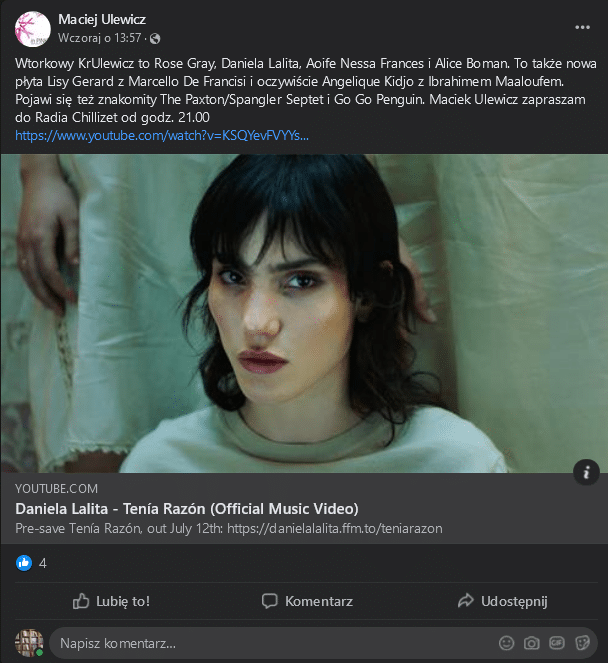The width and height of the screenshot is (608, 663).
Task: Open the emoji picker in comment box
Action: pyautogui.click(x=506, y=643)
